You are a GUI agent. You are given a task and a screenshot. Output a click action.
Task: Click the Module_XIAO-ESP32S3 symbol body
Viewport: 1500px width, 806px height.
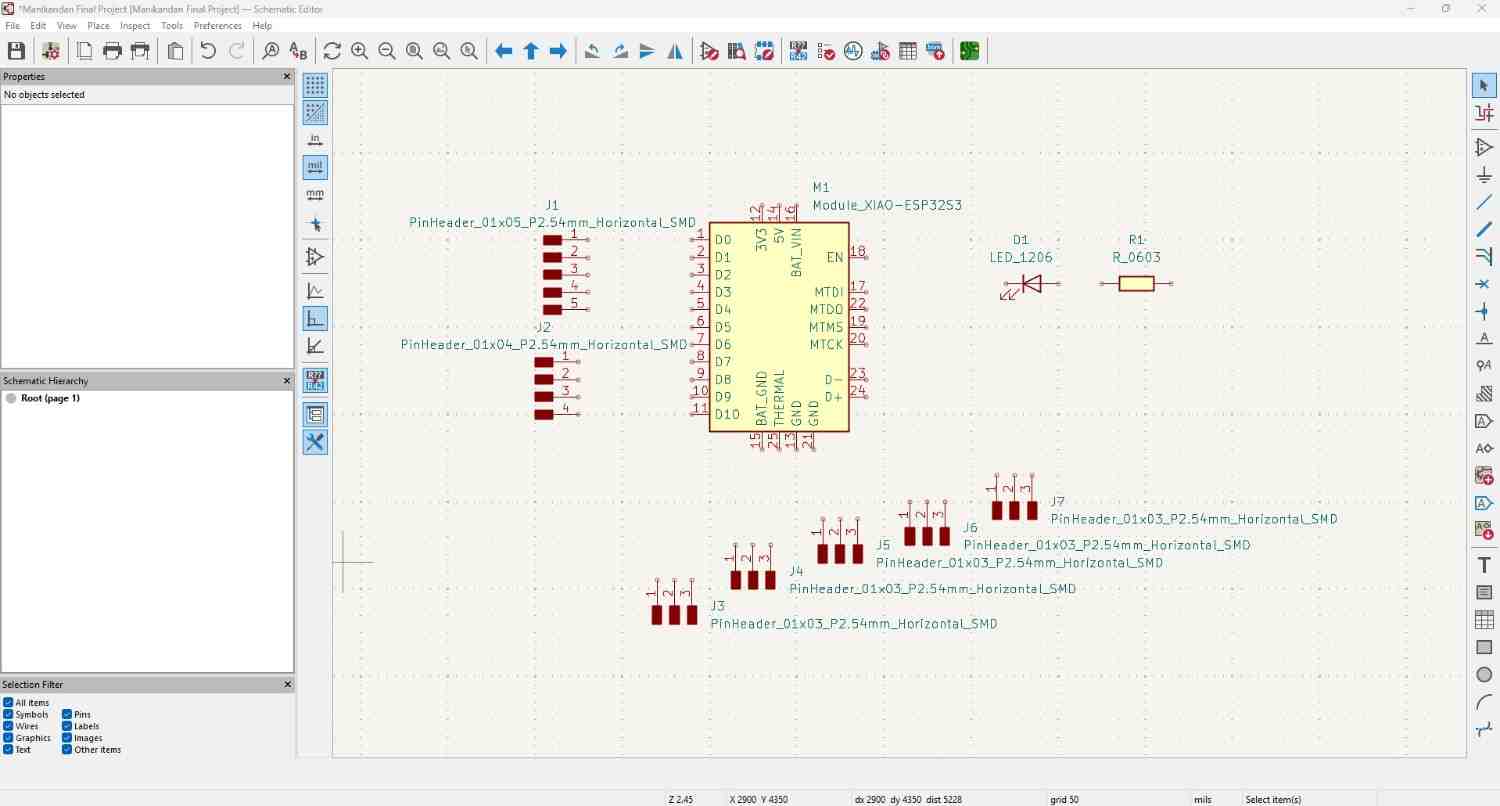[x=779, y=327]
